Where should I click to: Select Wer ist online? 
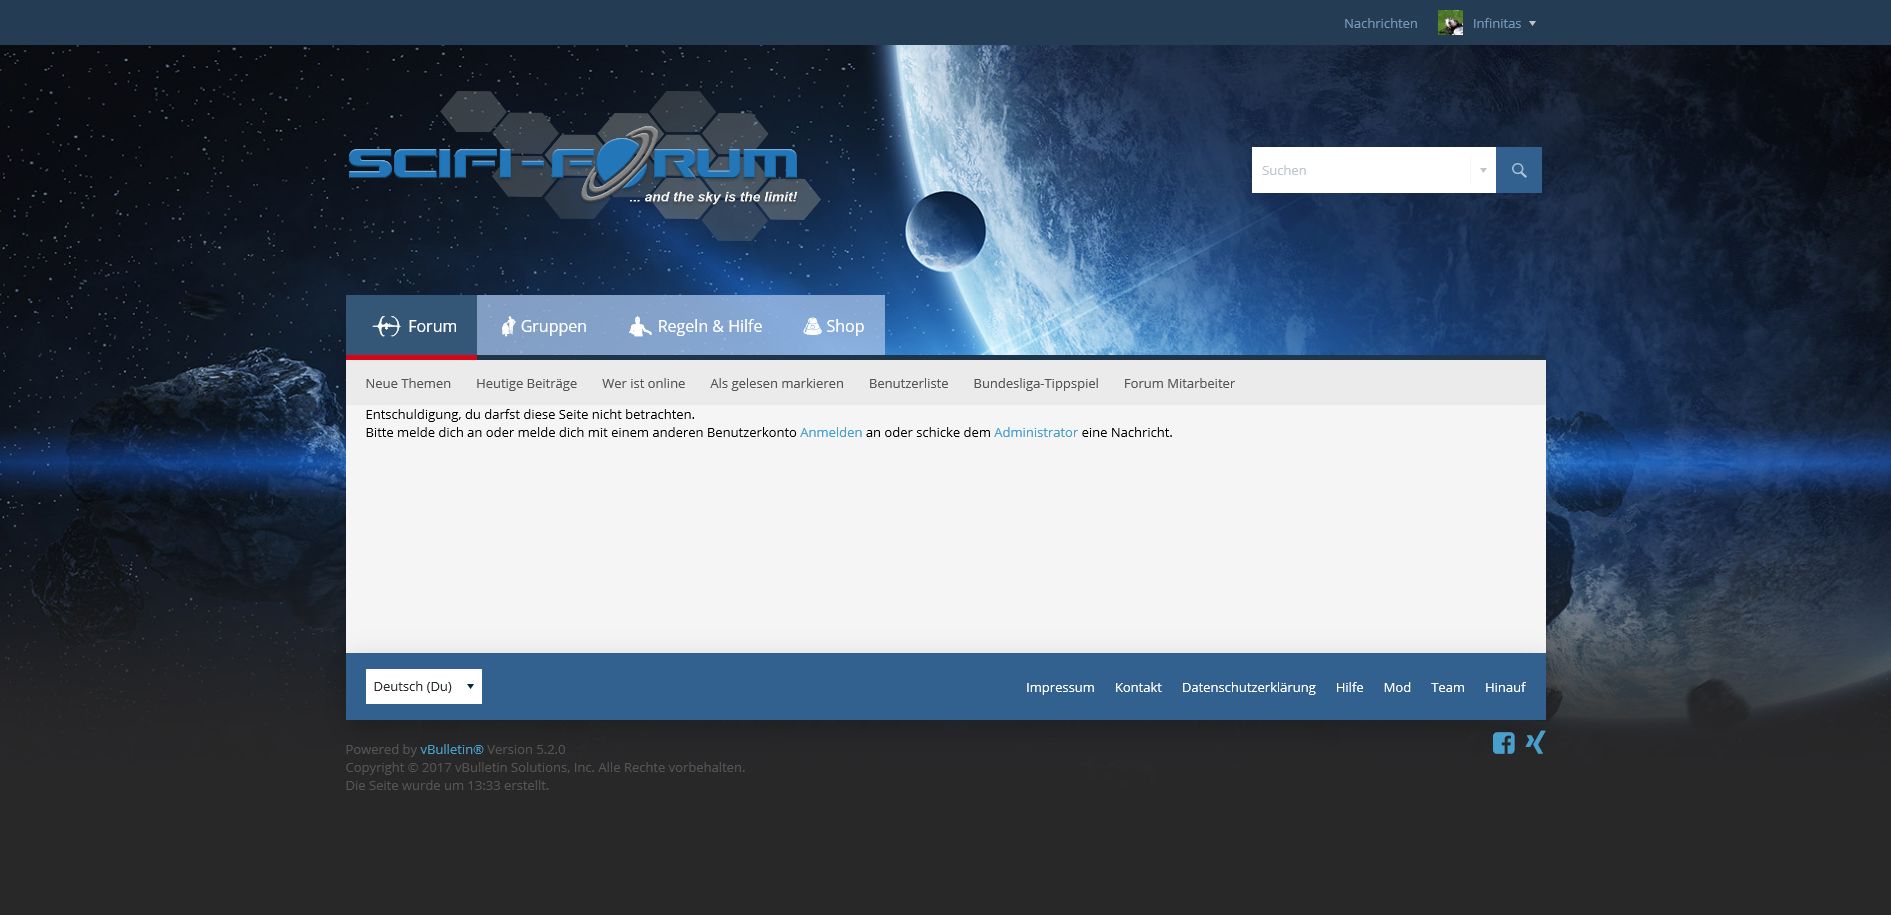click(643, 383)
